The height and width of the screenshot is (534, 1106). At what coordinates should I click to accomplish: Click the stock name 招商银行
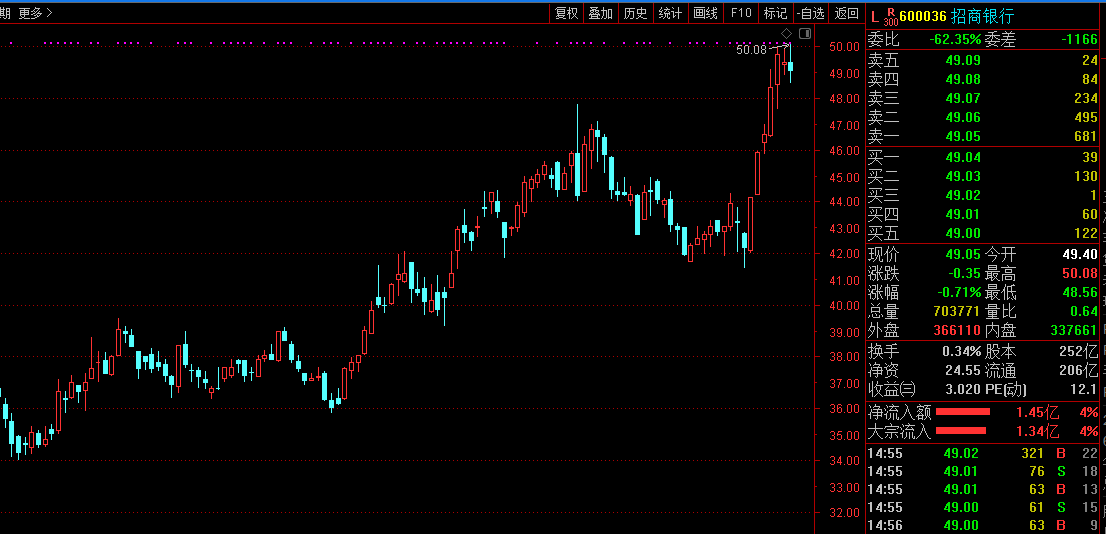[982, 16]
